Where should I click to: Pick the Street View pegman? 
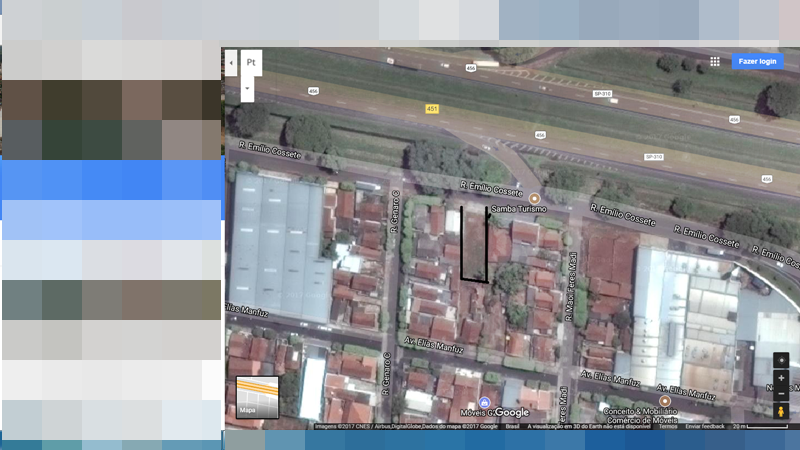(781, 411)
